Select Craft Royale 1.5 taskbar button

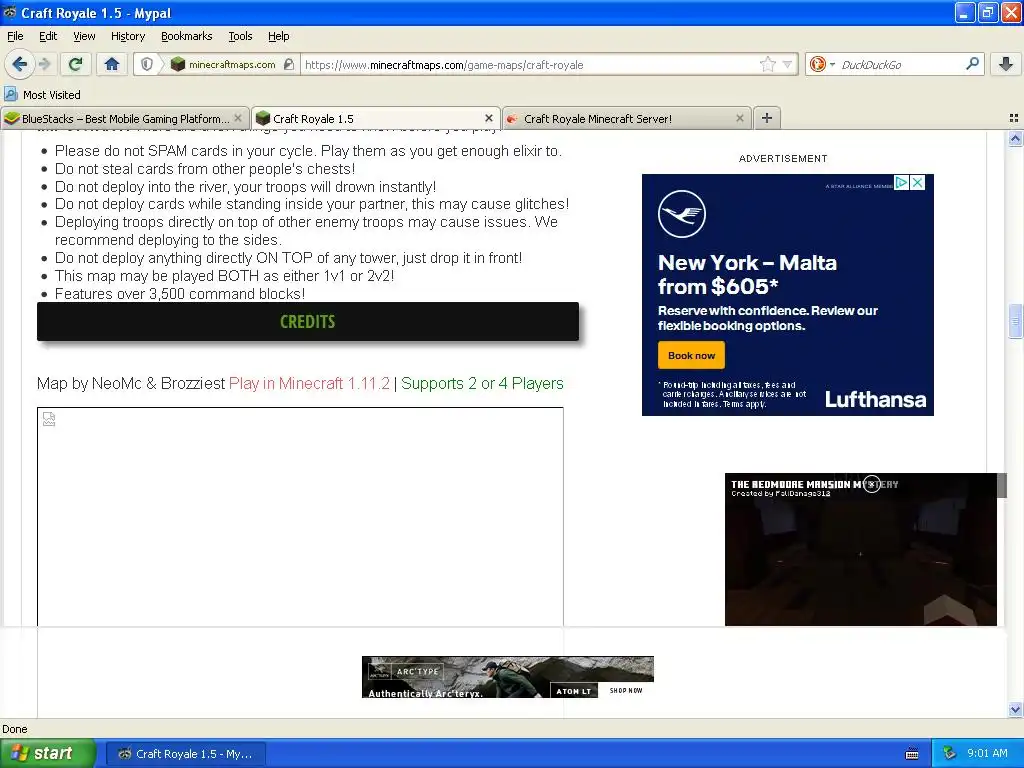pyautogui.click(x=186, y=754)
